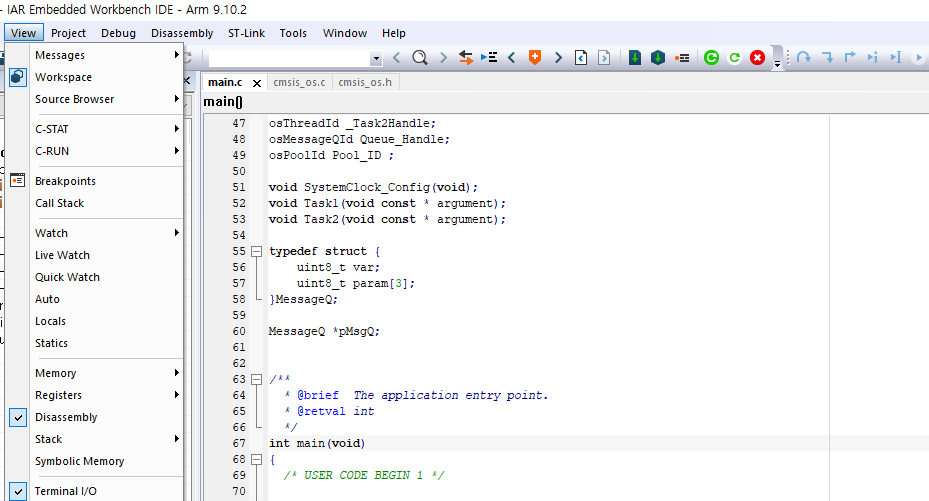Click the main() function navigation bar
Screen dimensions: 929x501
click(566, 102)
